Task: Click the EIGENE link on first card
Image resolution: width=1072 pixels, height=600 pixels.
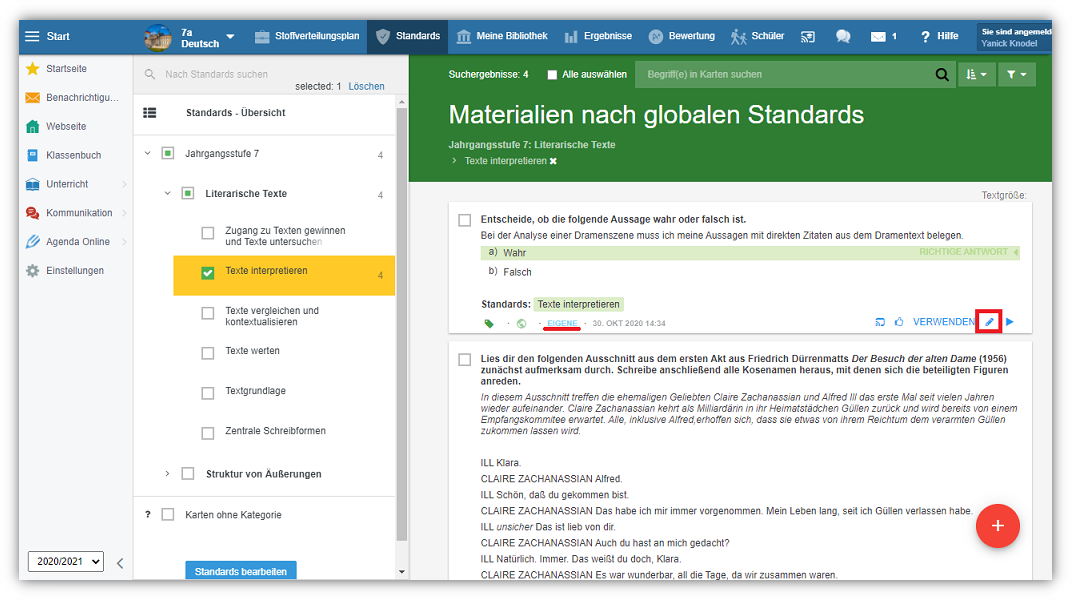Action: (562, 323)
